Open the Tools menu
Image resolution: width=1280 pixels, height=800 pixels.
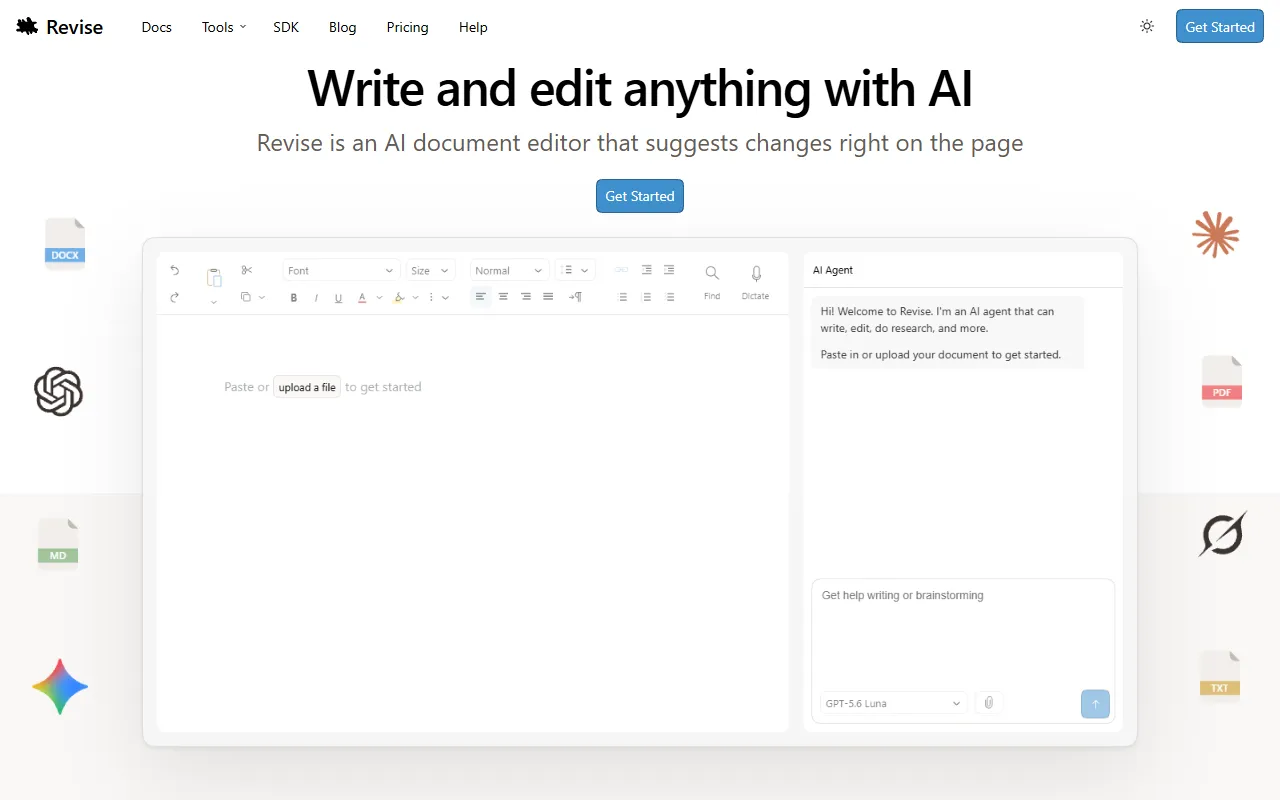pos(224,27)
